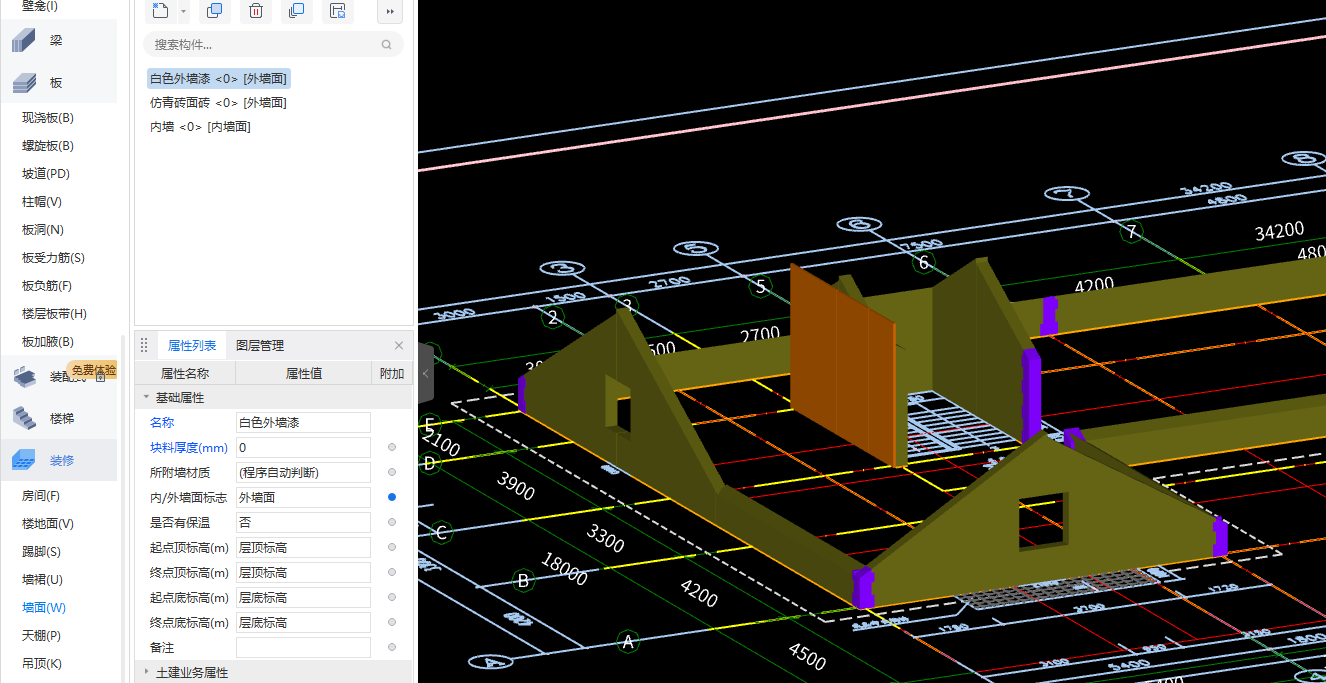The image size is (1326, 683).
Task: Toggle 附加 radio for 块料厚度(mm)
Action: pyautogui.click(x=392, y=447)
